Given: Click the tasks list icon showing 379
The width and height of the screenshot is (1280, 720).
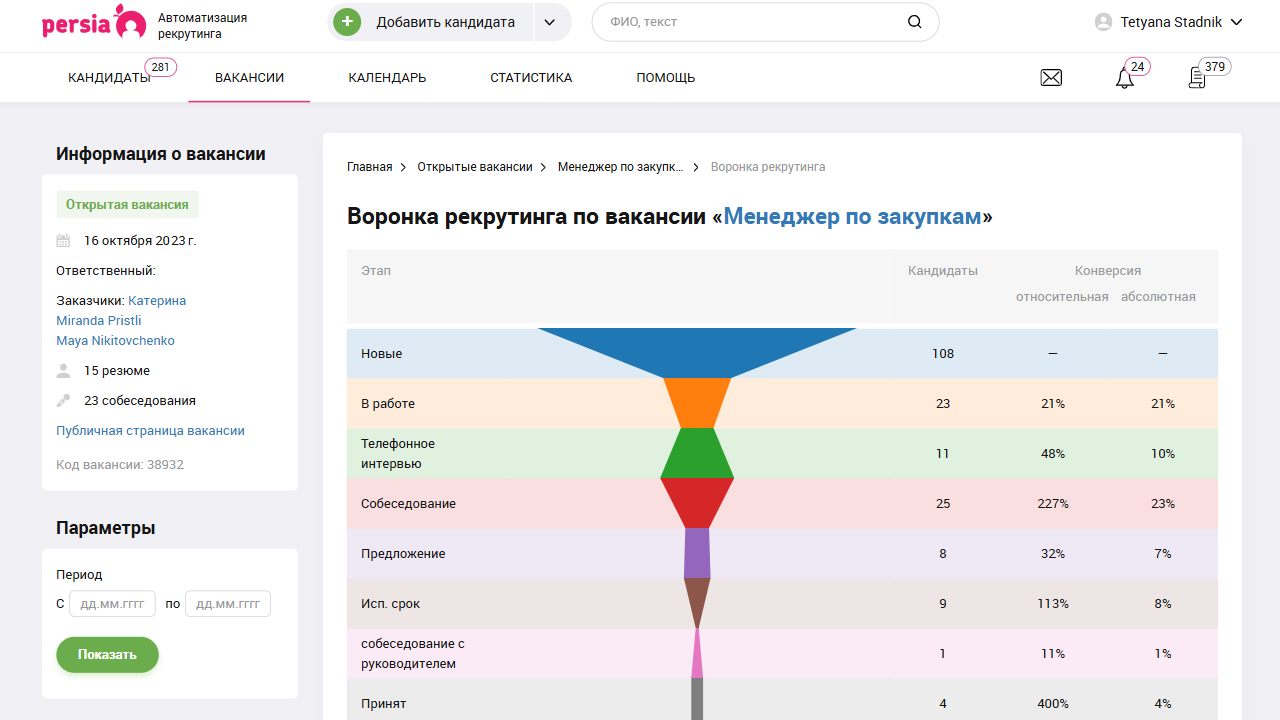Looking at the screenshot, I should point(1197,77).
